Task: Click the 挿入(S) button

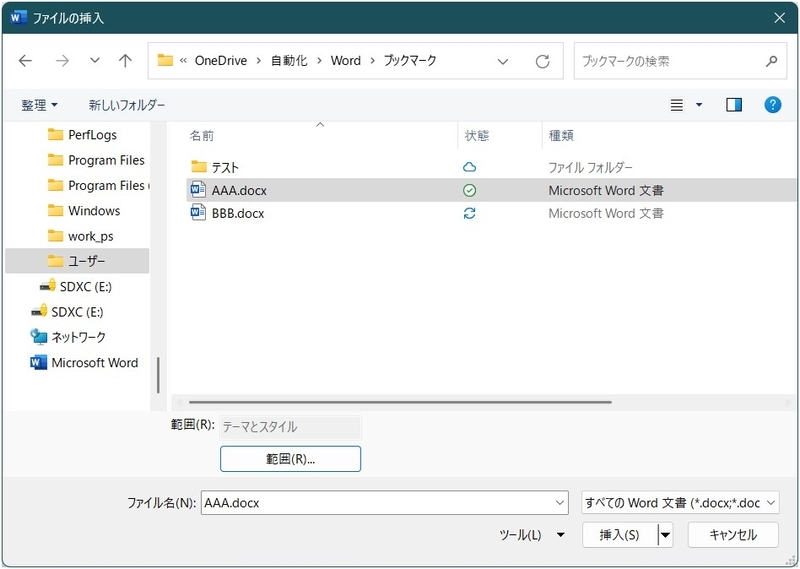Action: tap(619, 535)
